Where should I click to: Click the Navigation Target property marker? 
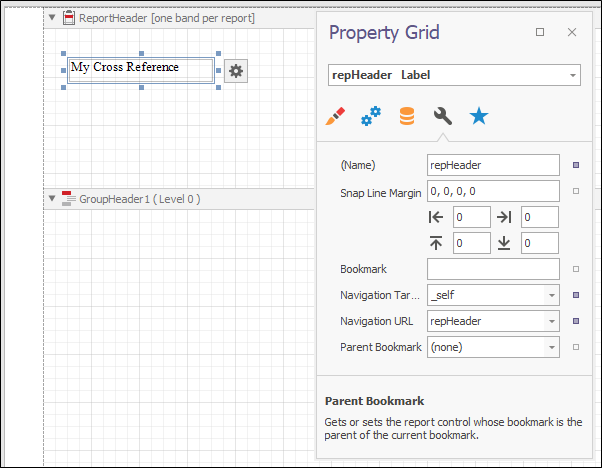click(576, 295)
